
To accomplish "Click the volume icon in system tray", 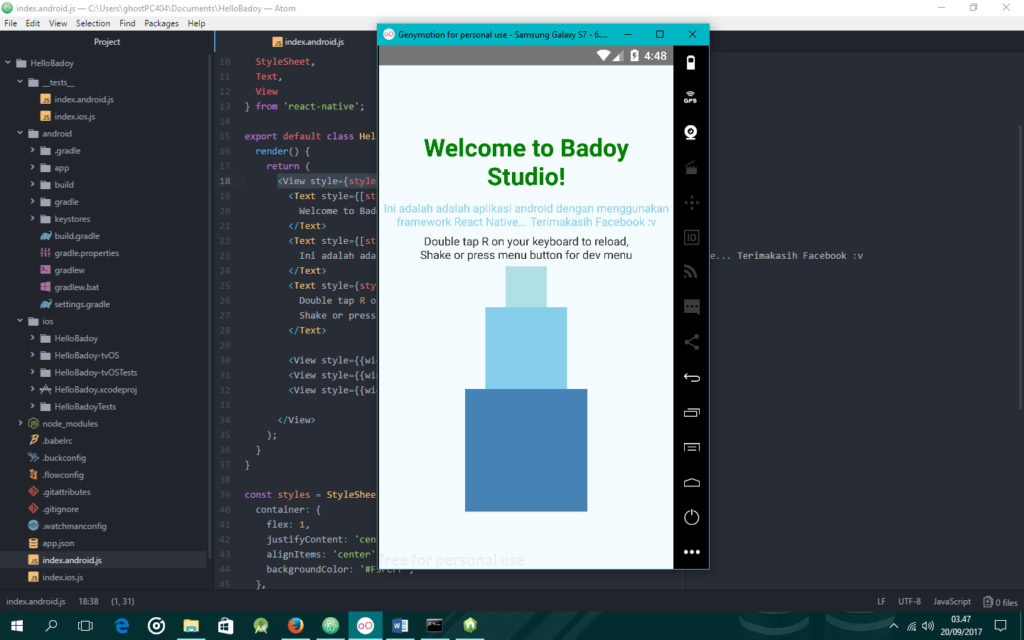I will click(x=927, y=626).
